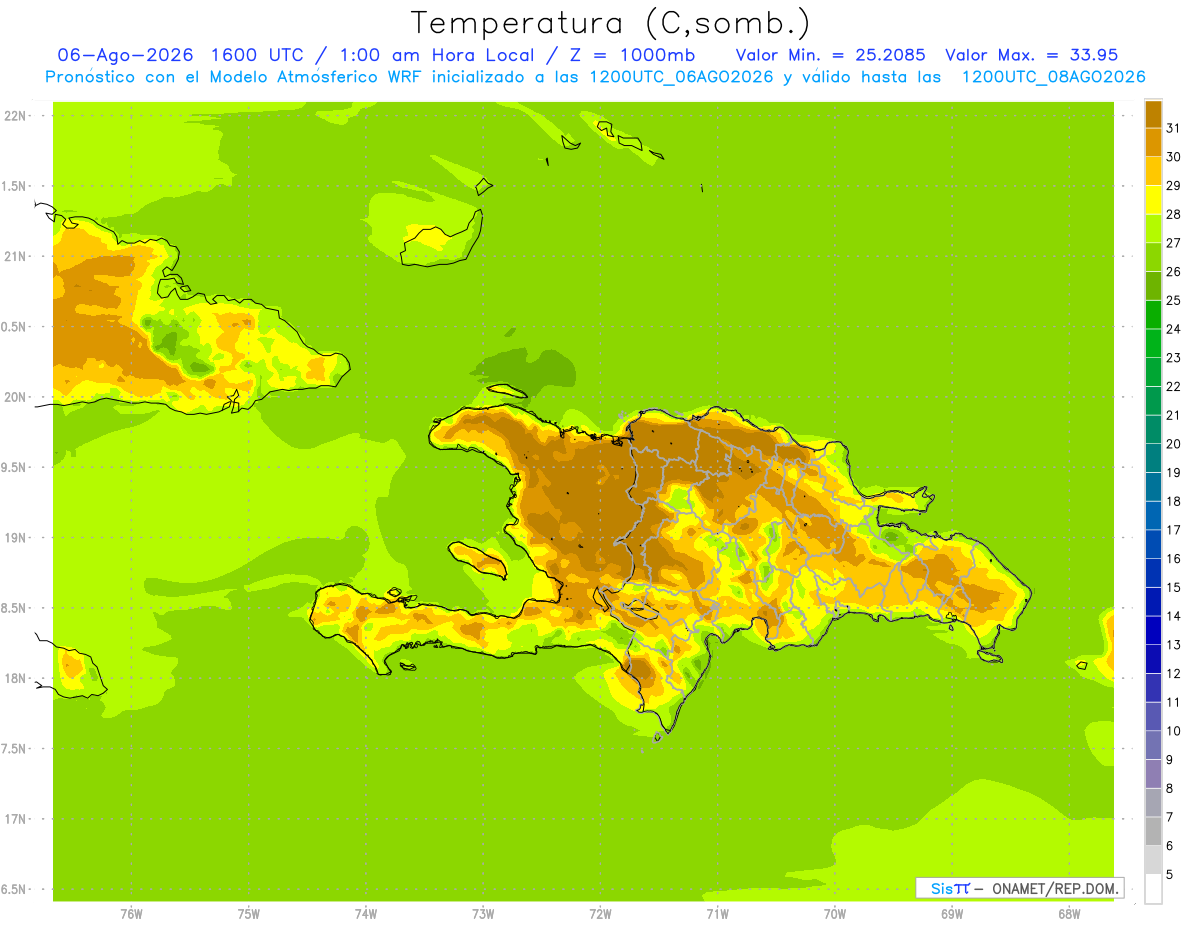Click the 68W longitude axis label
The image size is (1200, 927).
coord(1069,914)
